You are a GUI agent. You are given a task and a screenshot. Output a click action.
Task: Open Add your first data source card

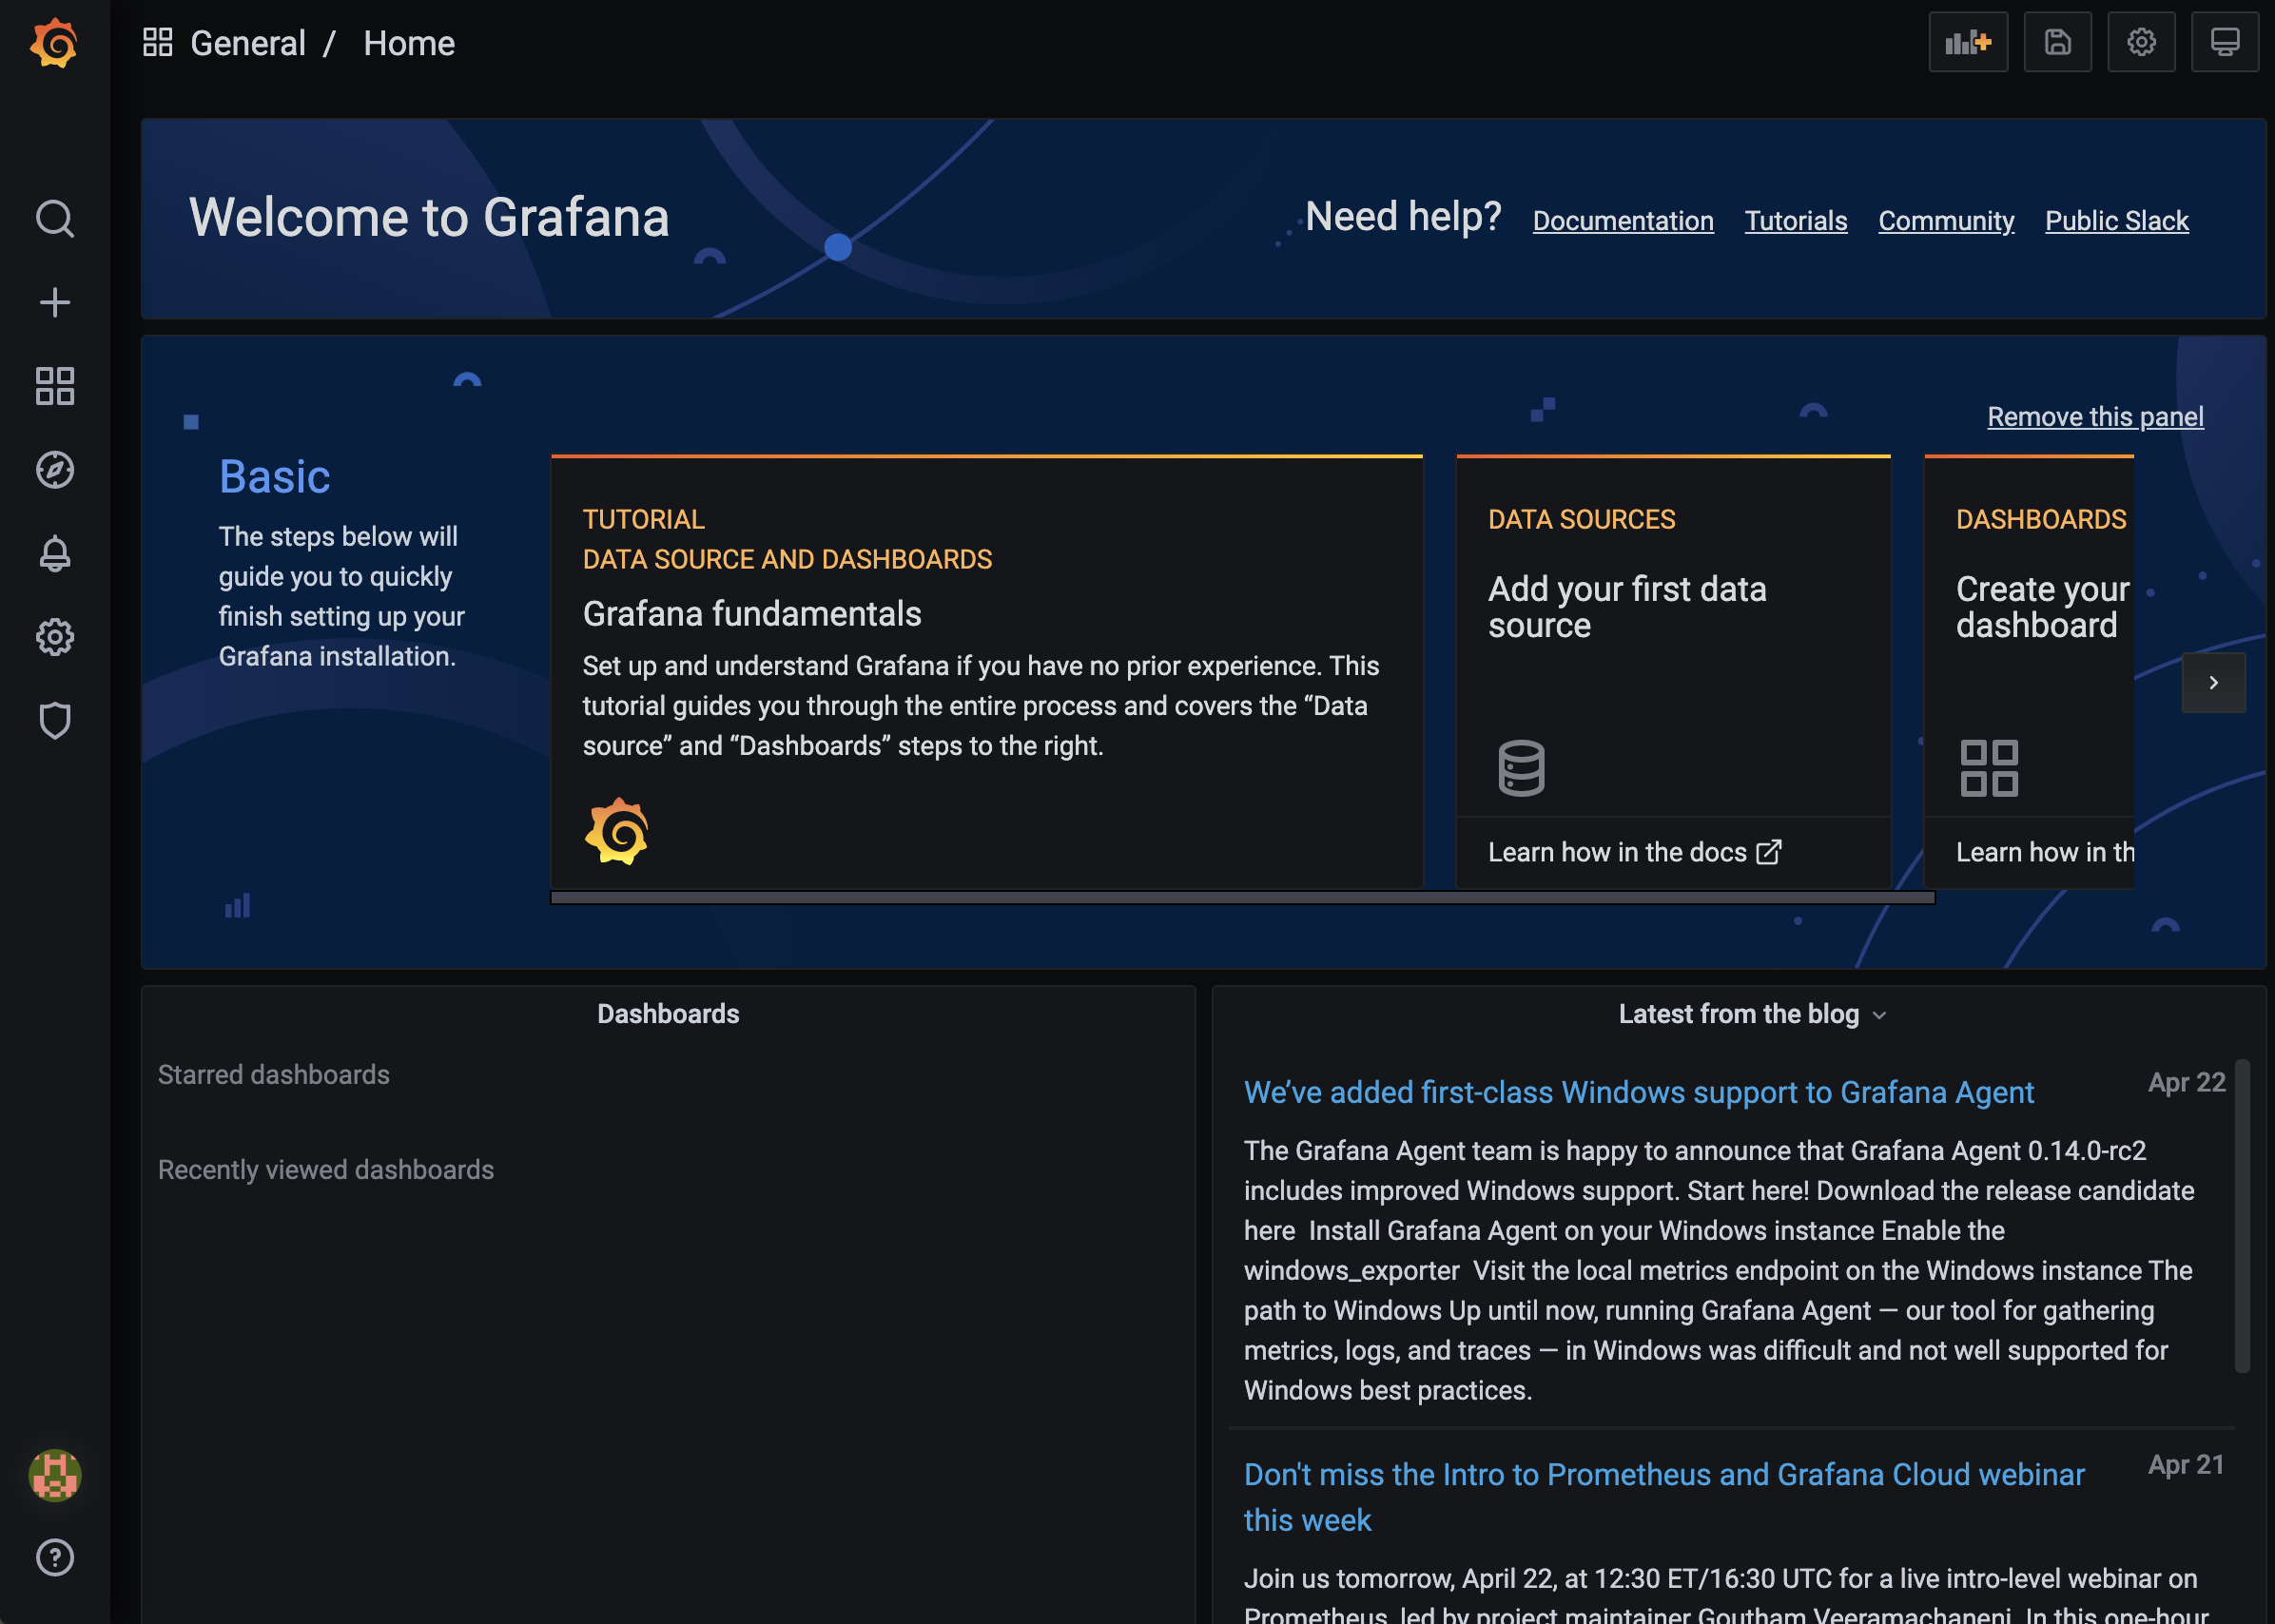pos(1673,635)
